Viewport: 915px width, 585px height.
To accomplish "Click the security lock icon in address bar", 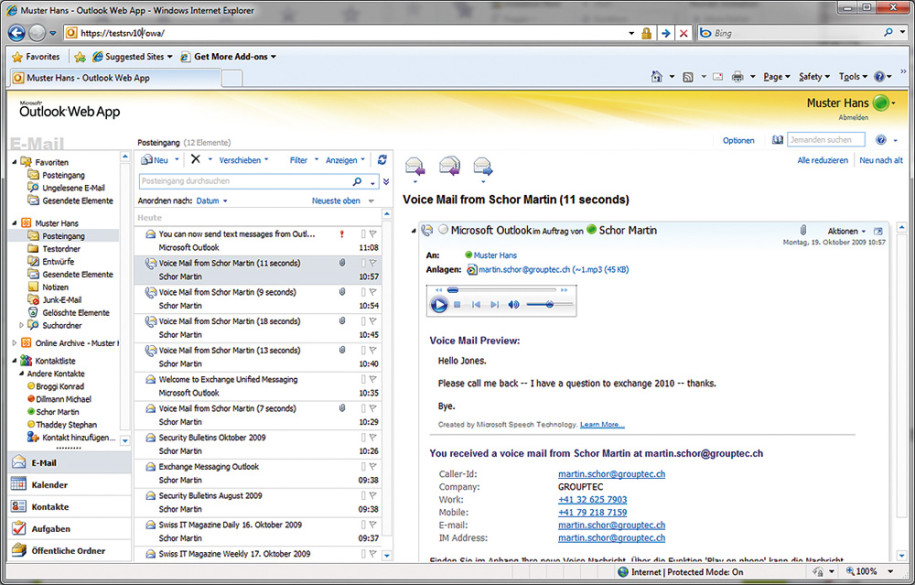I will click(647, 33).
